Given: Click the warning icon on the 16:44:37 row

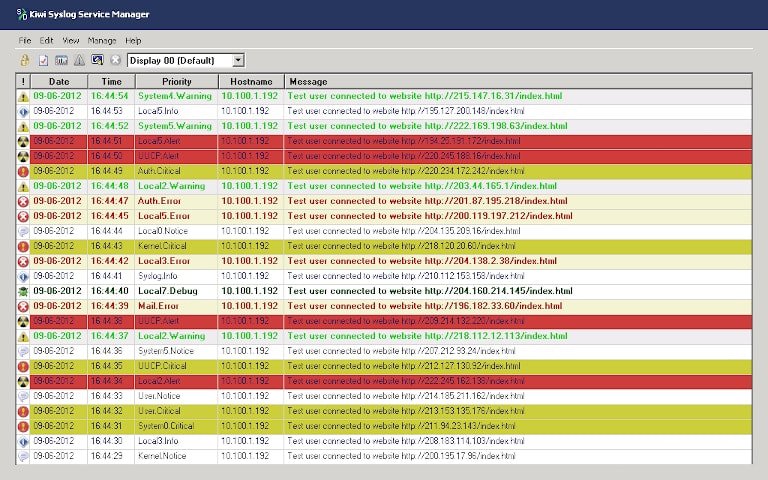Looking at the screenshot, I should click(23, 336).
